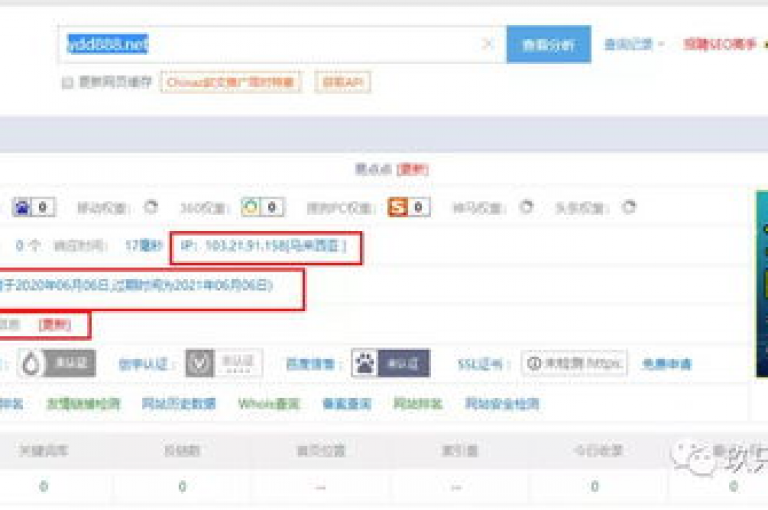Image resolution: width=768 pixels, height=510 pixels.
Task: Click the 17毫秒 response time value
Action: tap(143, 245)
